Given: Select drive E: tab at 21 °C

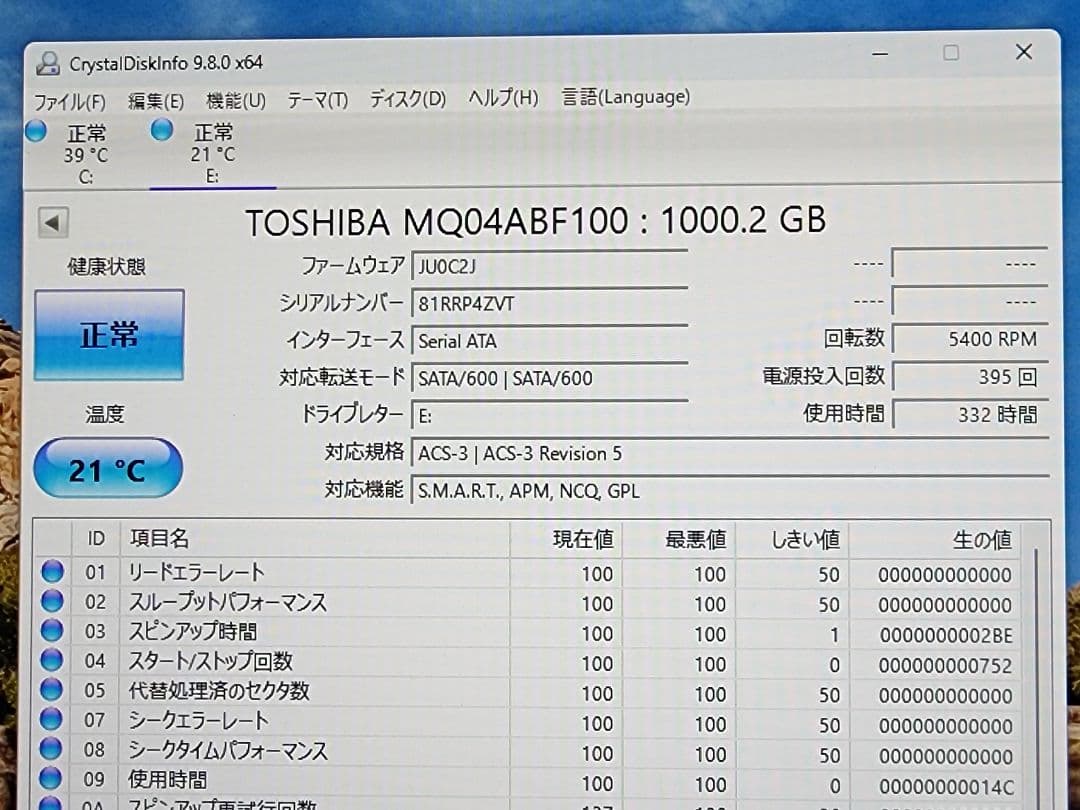Looking at the screenshot, I should click(x=213, y=152).
